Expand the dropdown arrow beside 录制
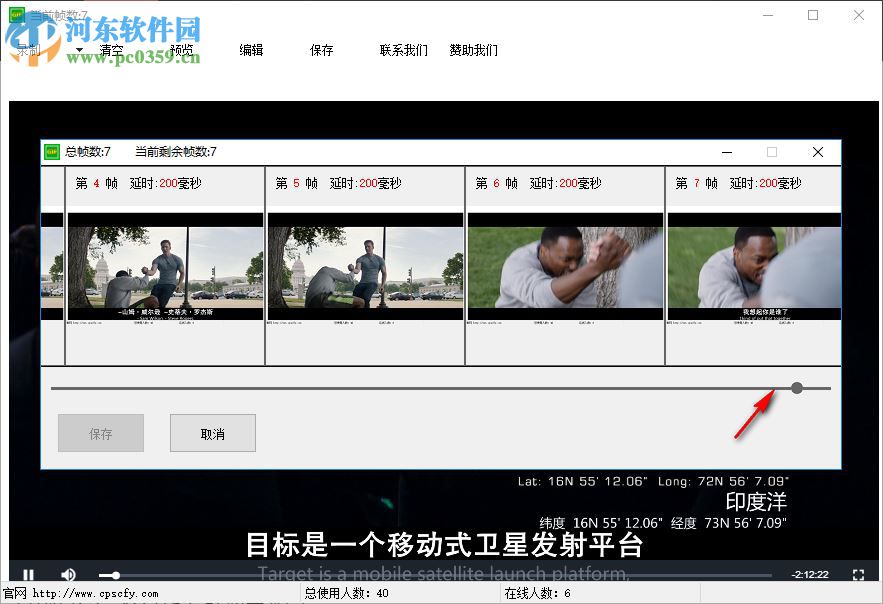Viewport: 883px width, 604px height. click(x=79, y=50)
